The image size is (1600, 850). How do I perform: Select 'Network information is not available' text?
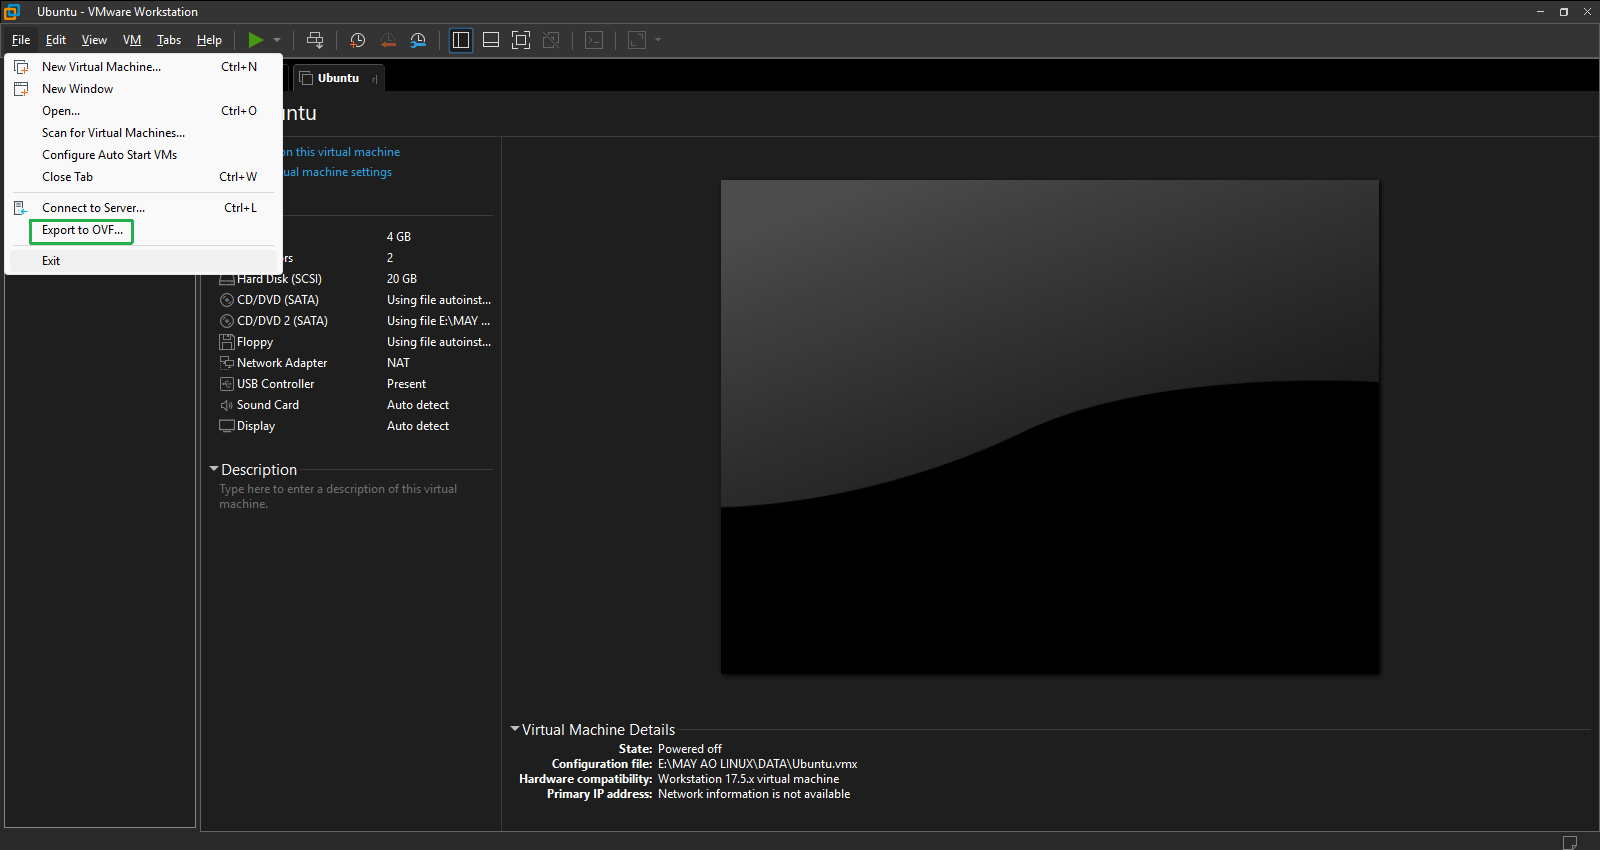click(754, 794)
